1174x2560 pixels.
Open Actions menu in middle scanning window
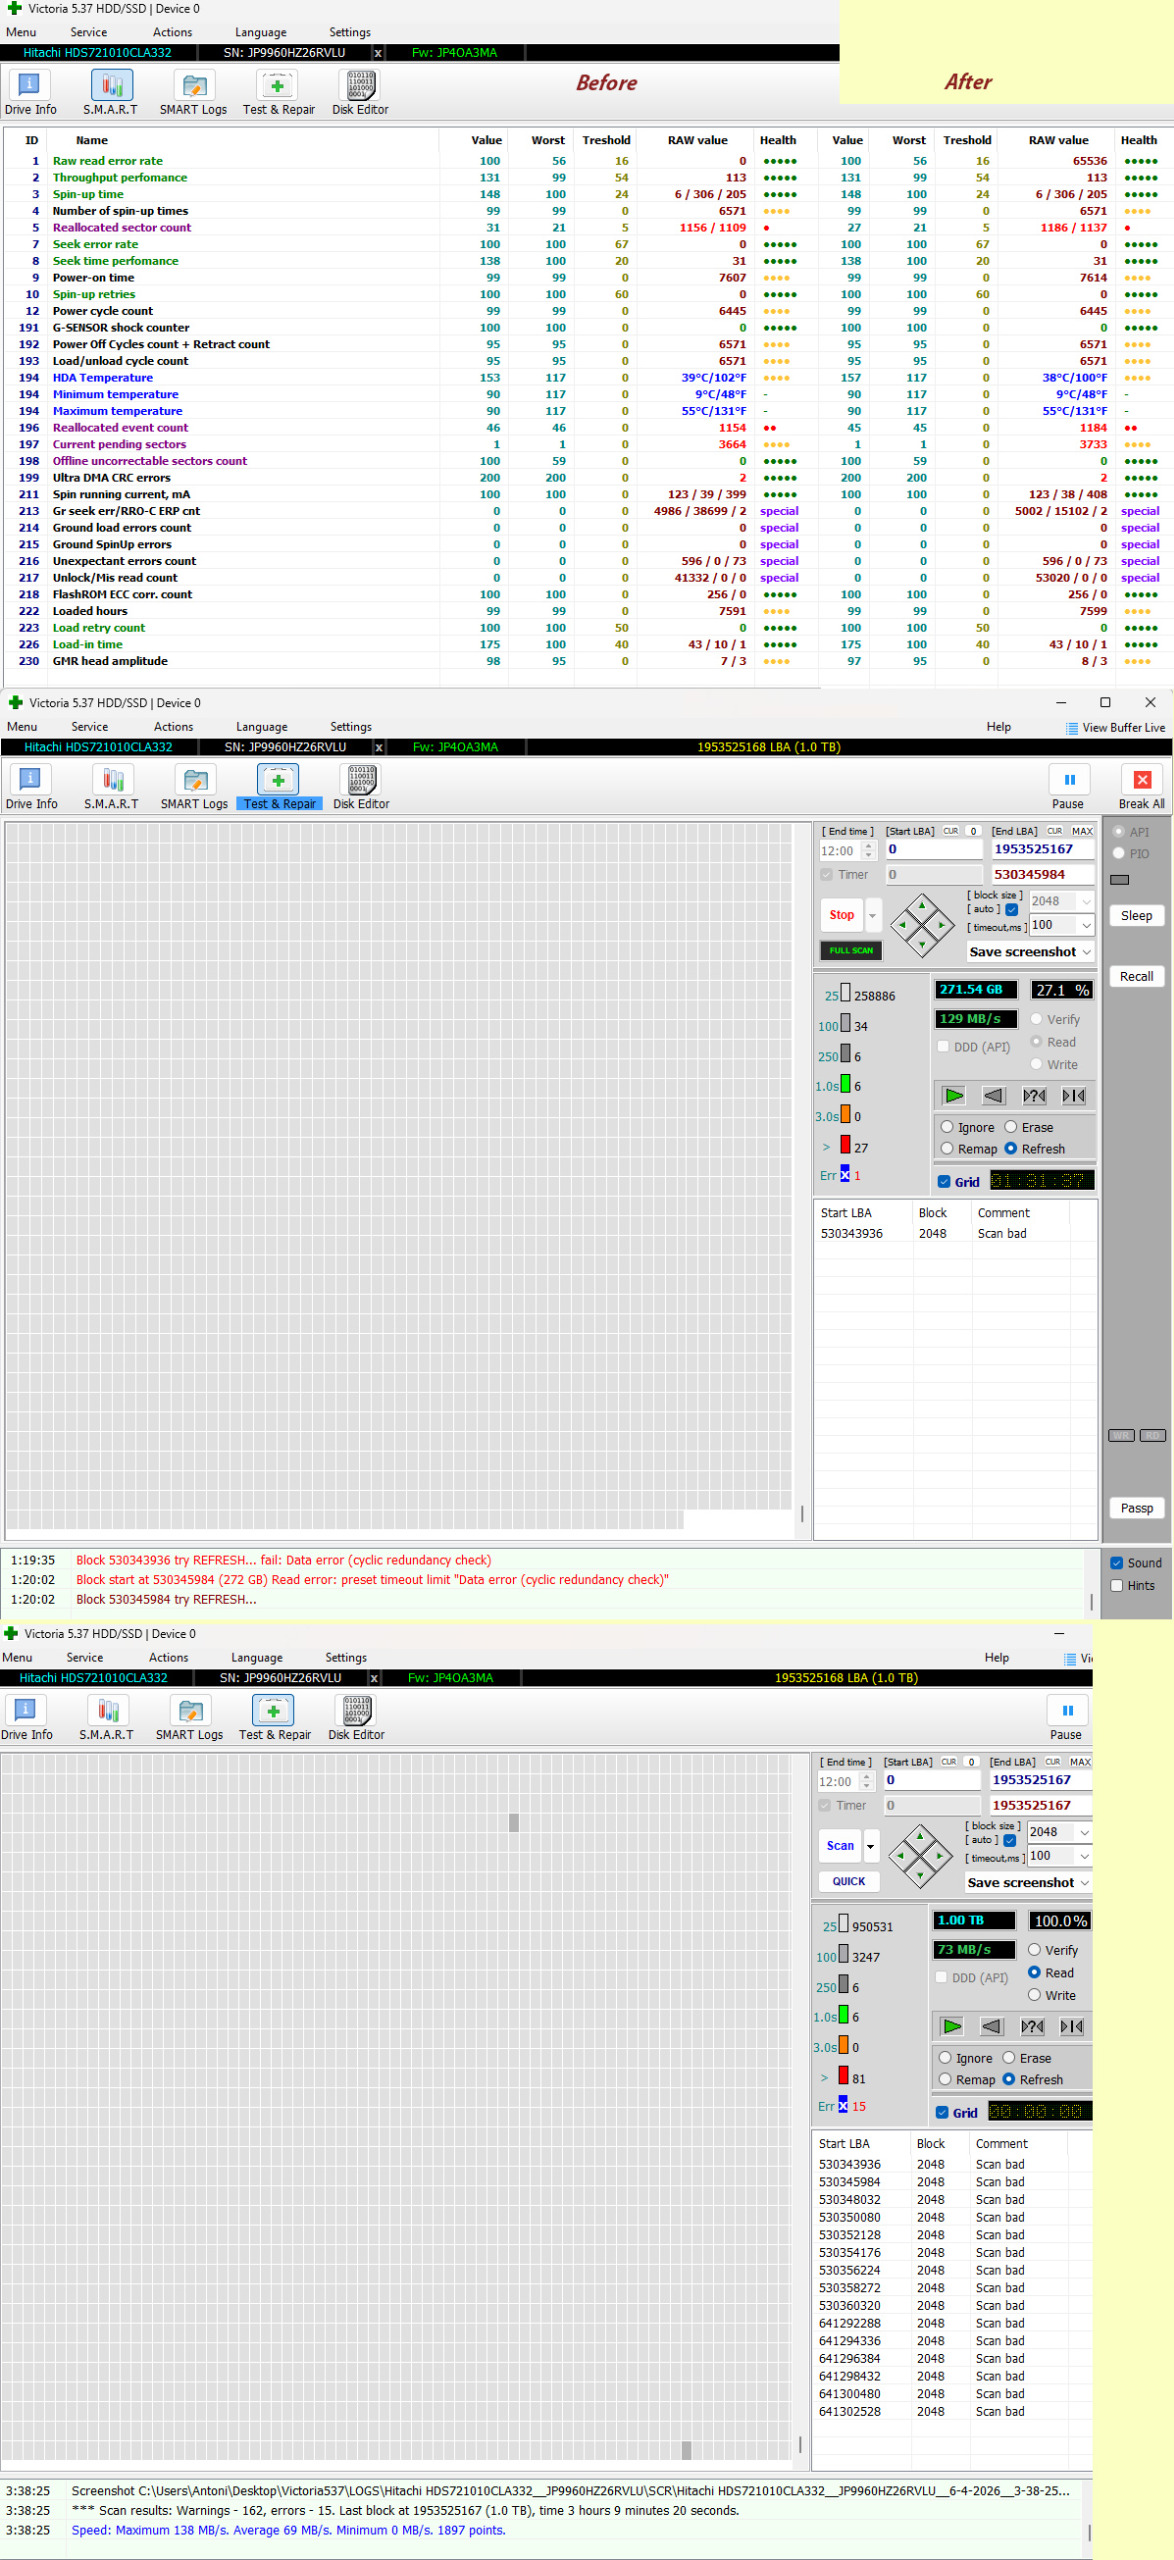coord(173,727)
